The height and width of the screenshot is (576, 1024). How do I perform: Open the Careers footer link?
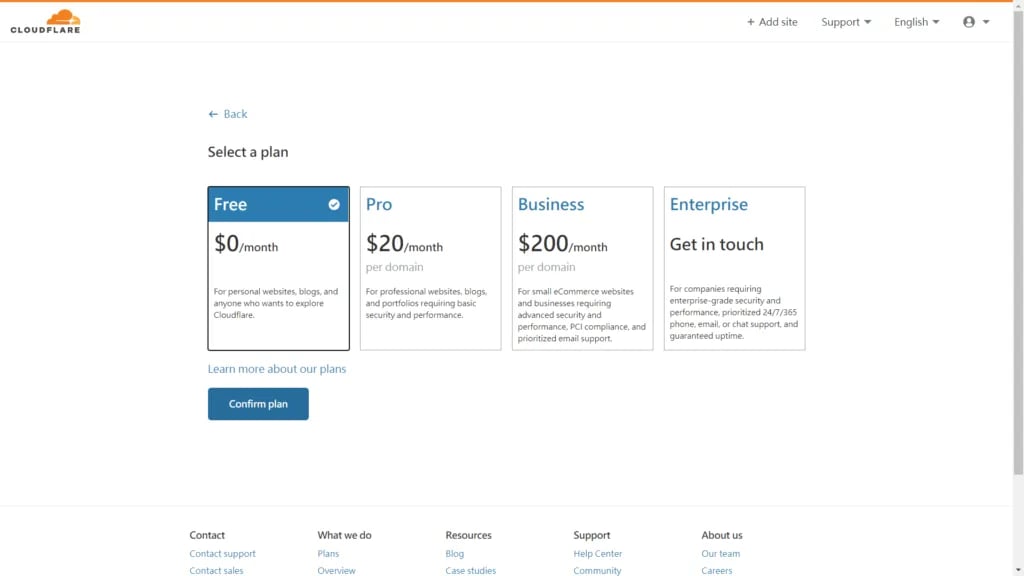716,570
